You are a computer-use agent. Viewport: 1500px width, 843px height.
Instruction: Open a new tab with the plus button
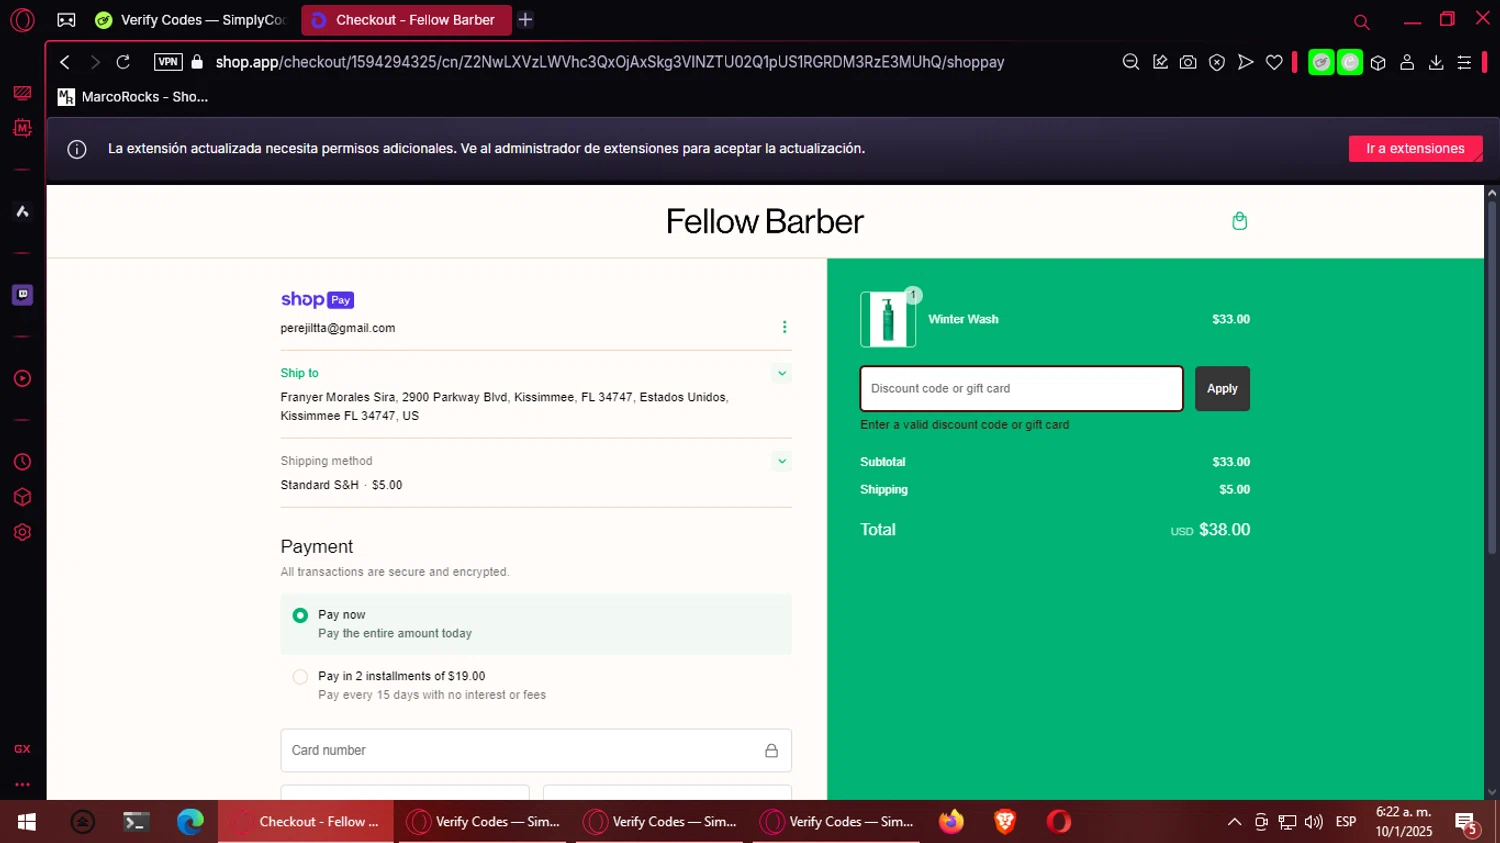[525, 20]
